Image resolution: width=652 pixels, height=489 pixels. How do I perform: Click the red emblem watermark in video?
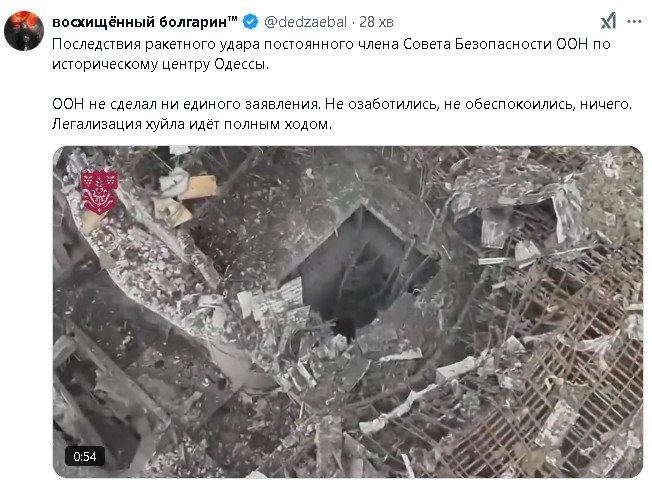coord(99,192)
